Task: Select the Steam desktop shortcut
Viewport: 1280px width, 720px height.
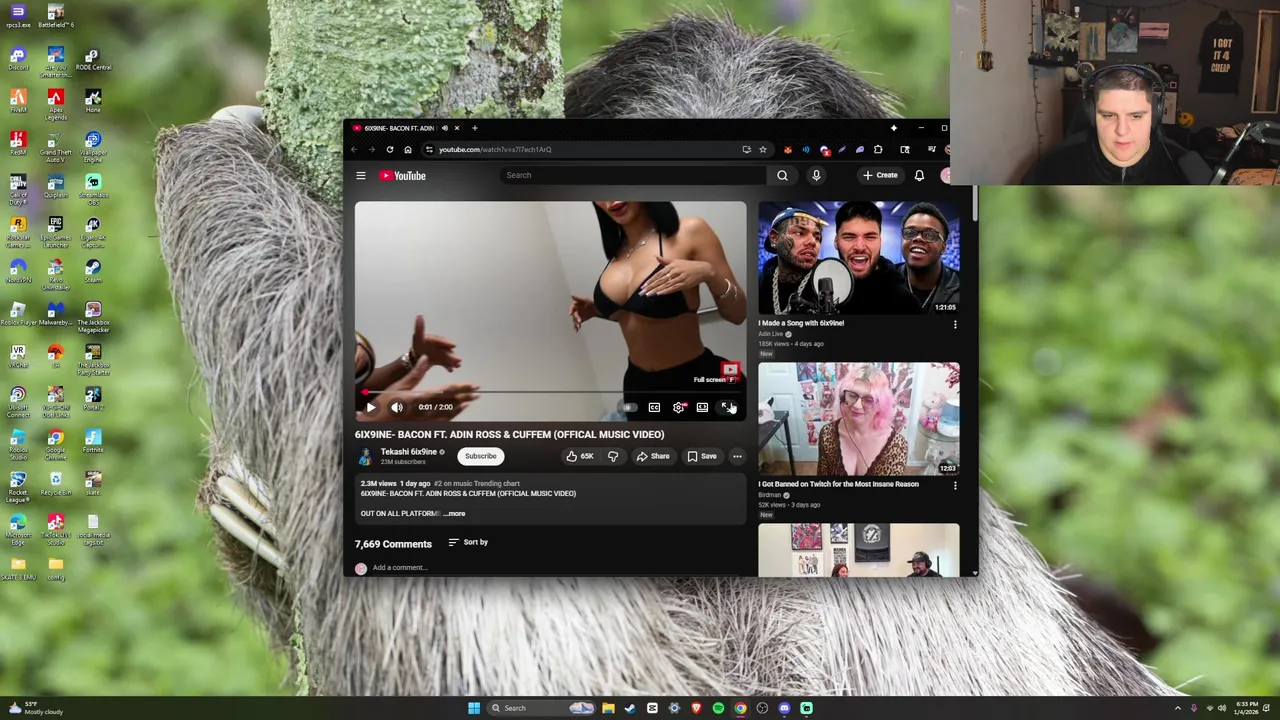Action: pyautogui.click(x=93, y=270)
